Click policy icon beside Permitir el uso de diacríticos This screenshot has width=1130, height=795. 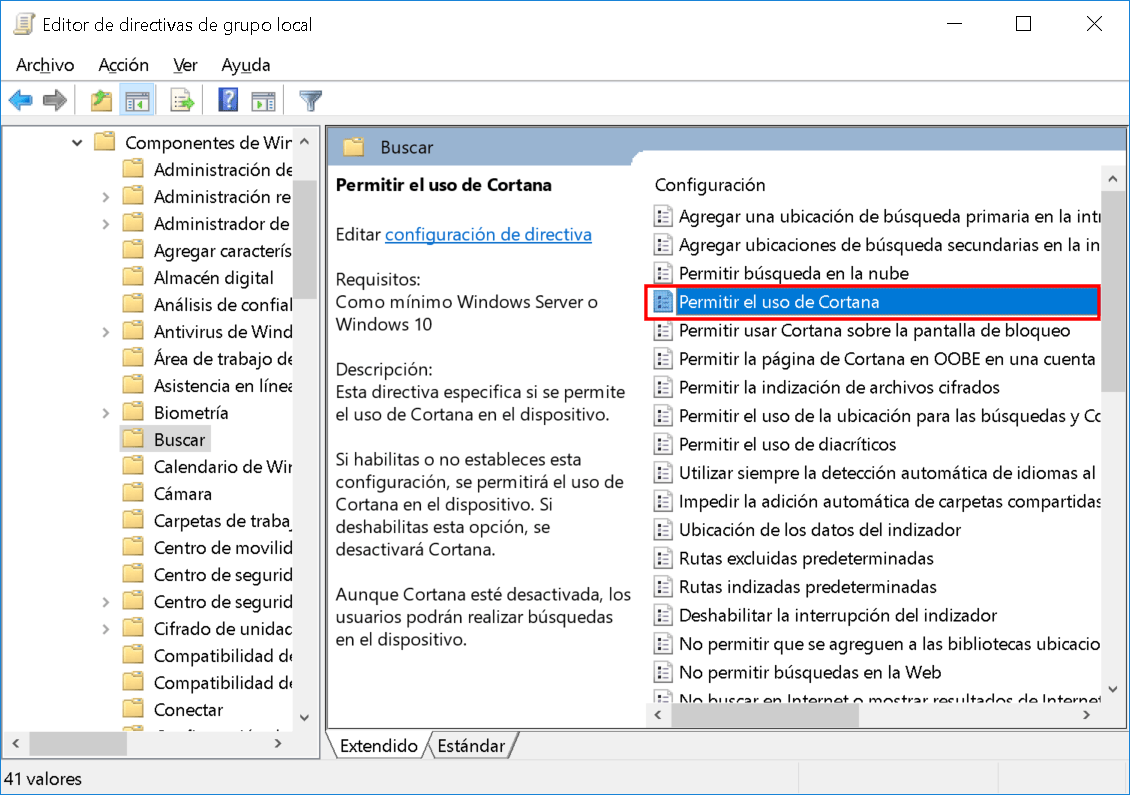point(663,444)
